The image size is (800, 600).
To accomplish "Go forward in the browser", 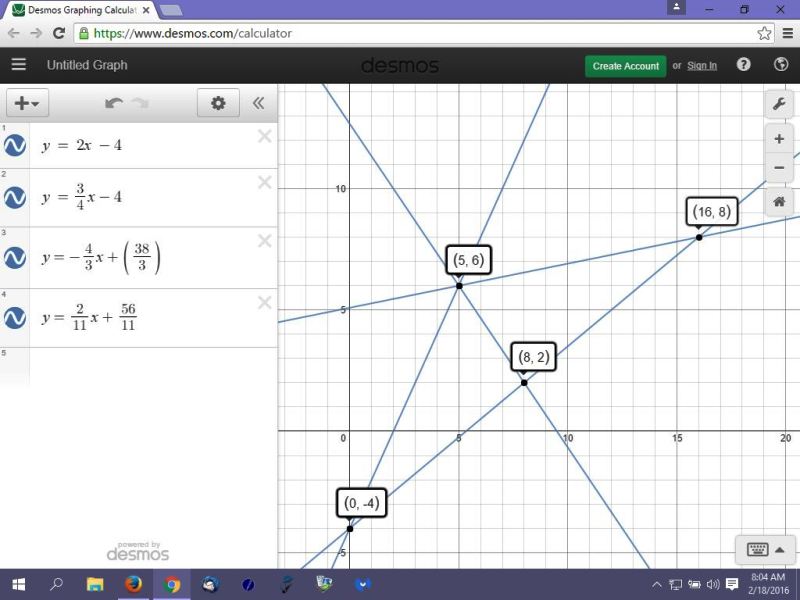I will [36, 33].
